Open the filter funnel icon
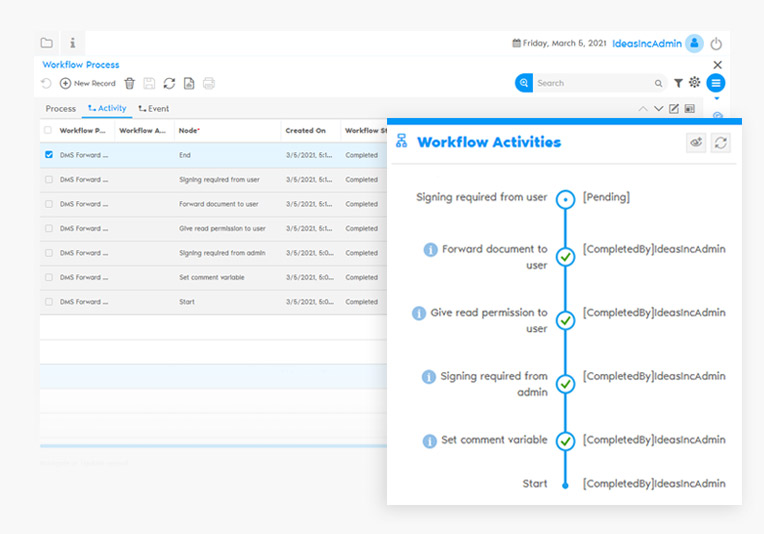This screenshot has height=534, width=764. tap(678, 83)
